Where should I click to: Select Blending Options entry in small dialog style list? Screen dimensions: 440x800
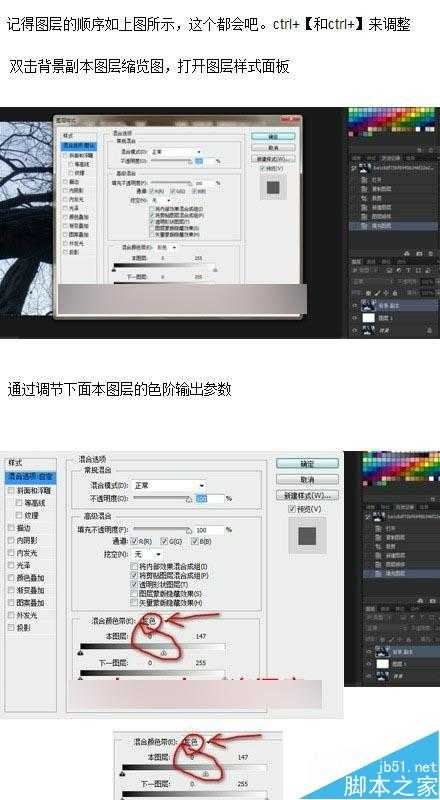pyautogui.click(x=80, y=146)
